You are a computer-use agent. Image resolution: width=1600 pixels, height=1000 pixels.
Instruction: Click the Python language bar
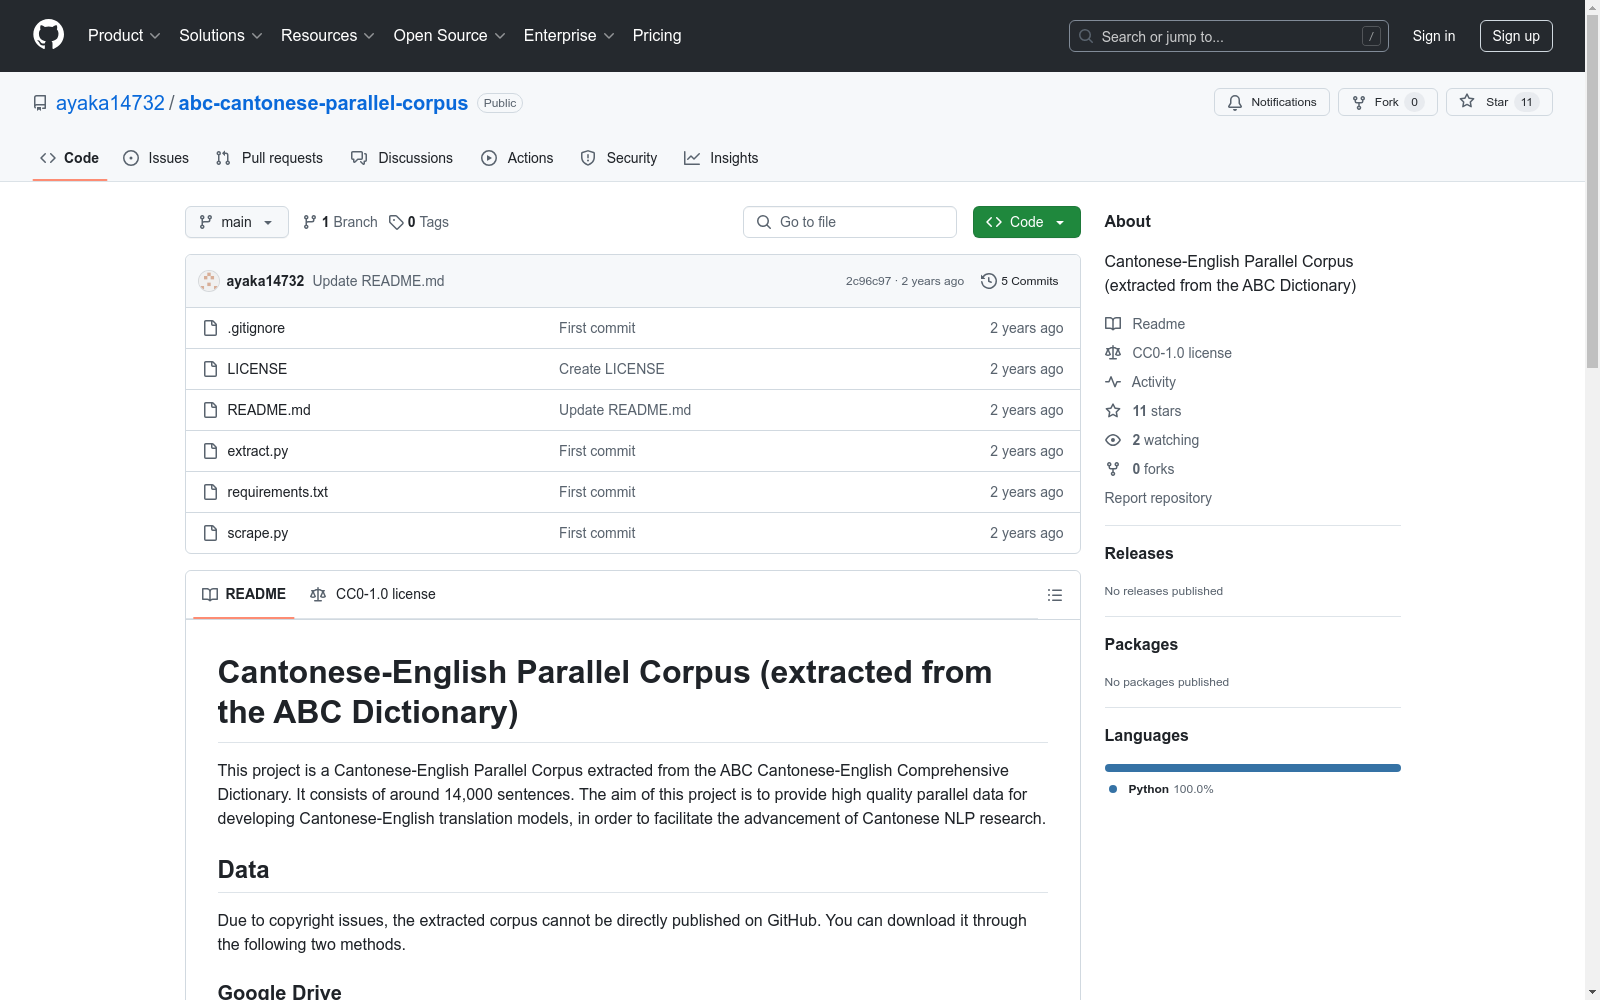[1253, 768]
